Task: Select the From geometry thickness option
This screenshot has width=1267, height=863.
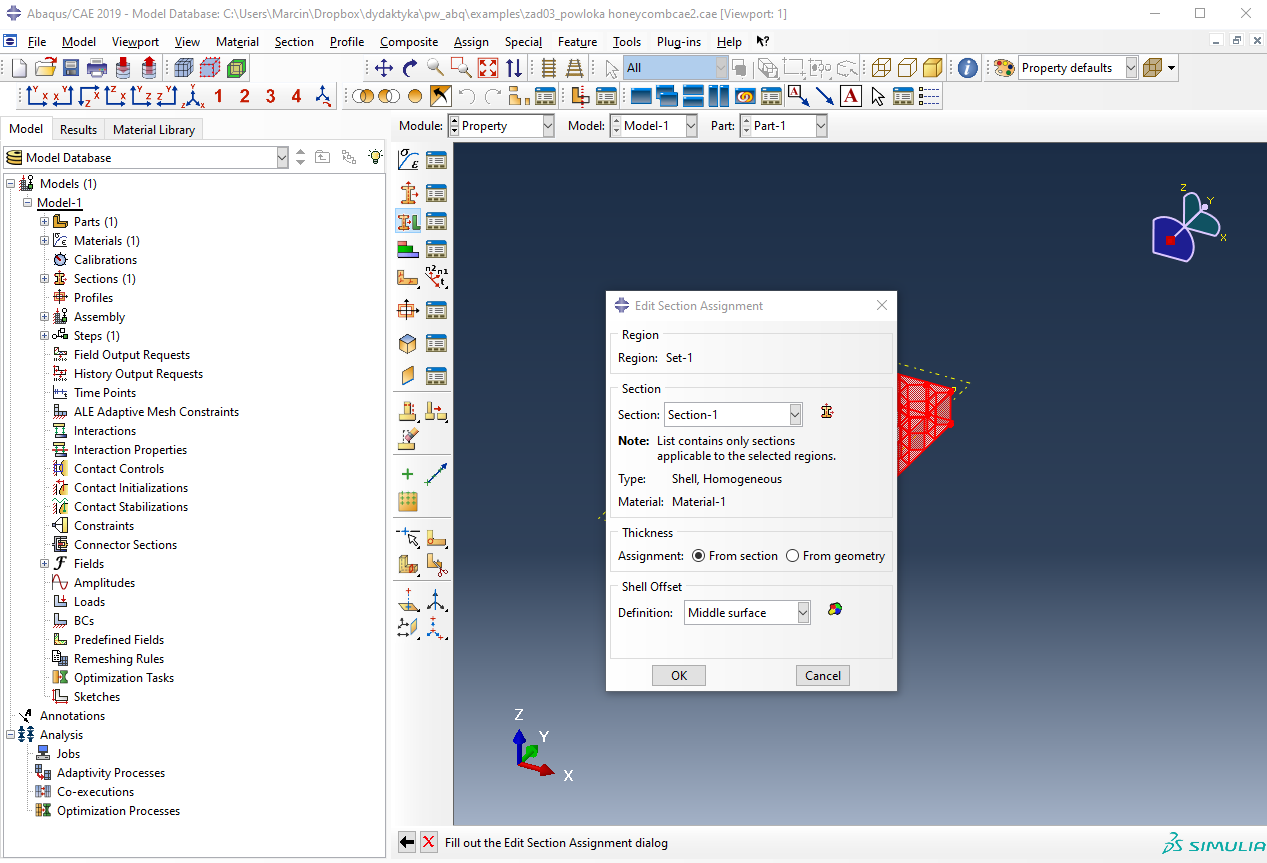Action: pos(792,556)
